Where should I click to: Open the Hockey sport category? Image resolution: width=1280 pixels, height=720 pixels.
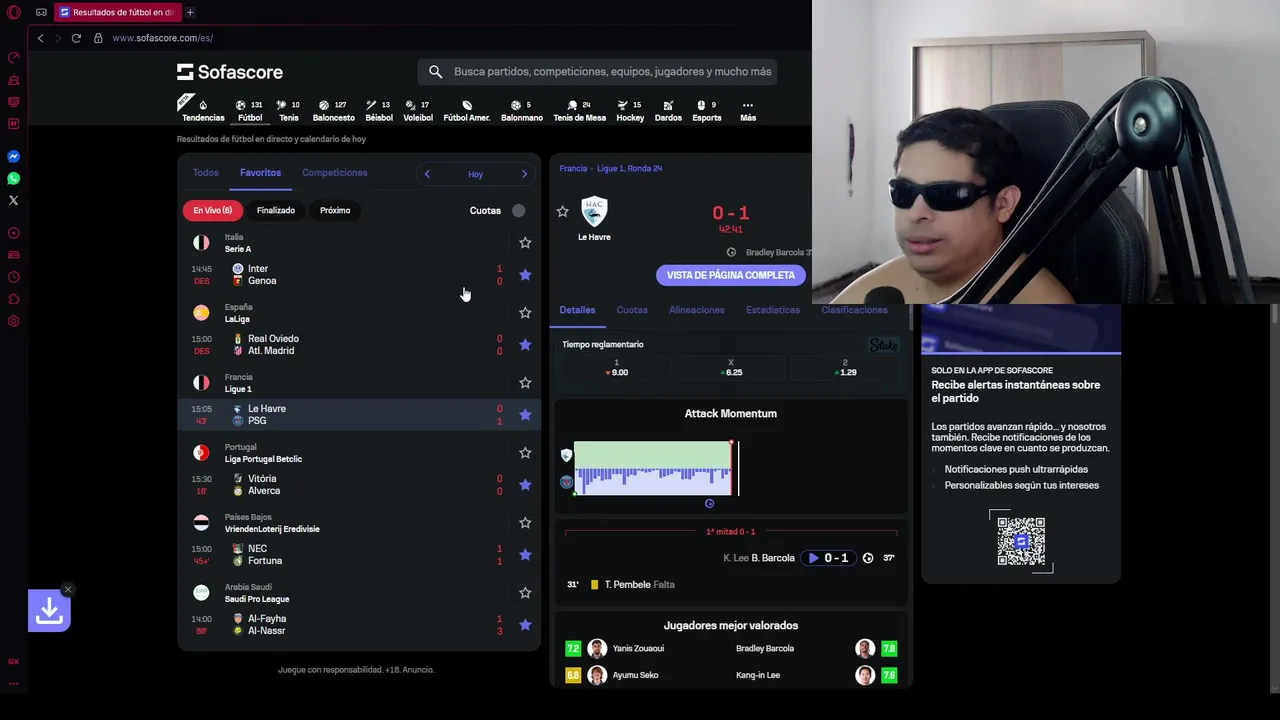pyautogui.click(x=630, y=110)
